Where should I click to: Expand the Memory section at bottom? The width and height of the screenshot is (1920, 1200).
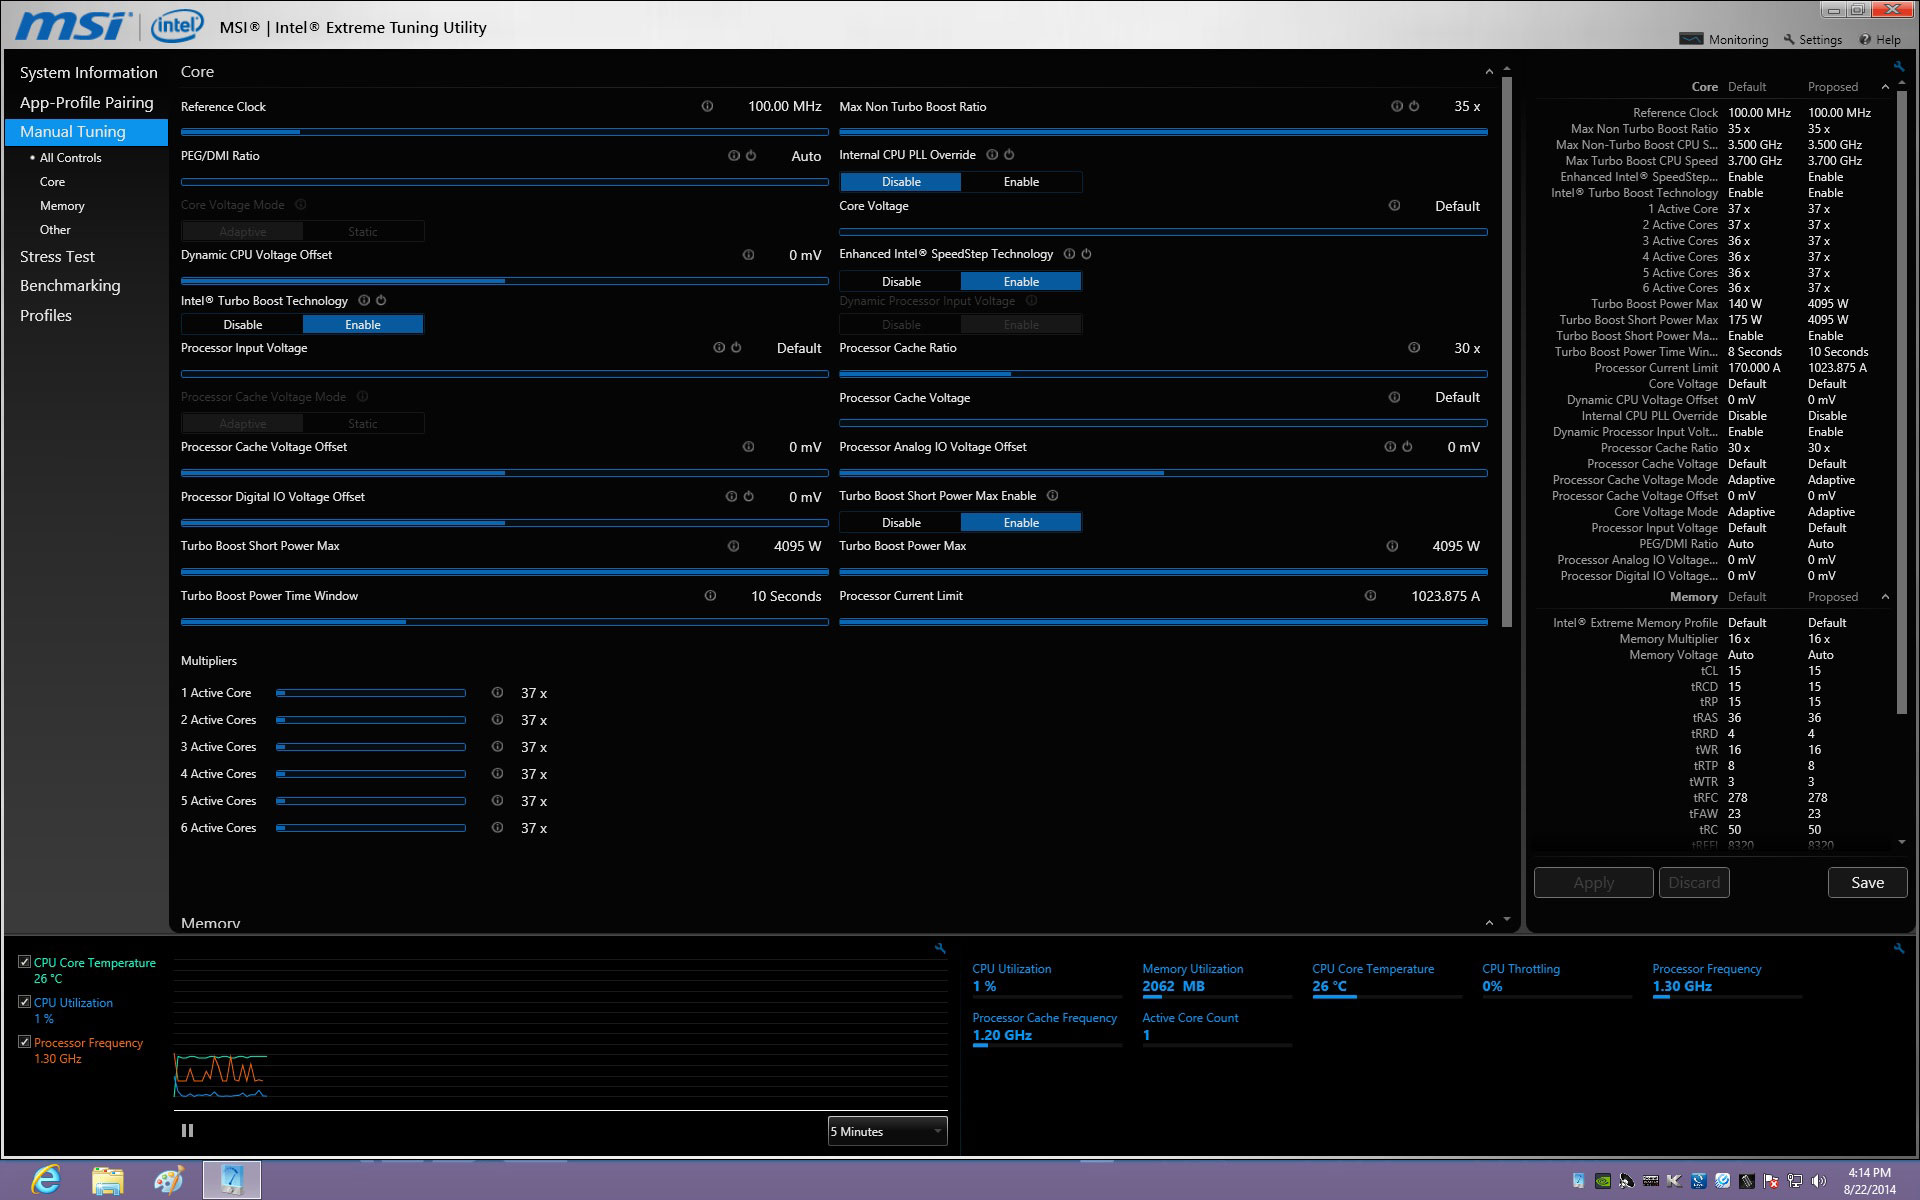tap(1489, 922)
